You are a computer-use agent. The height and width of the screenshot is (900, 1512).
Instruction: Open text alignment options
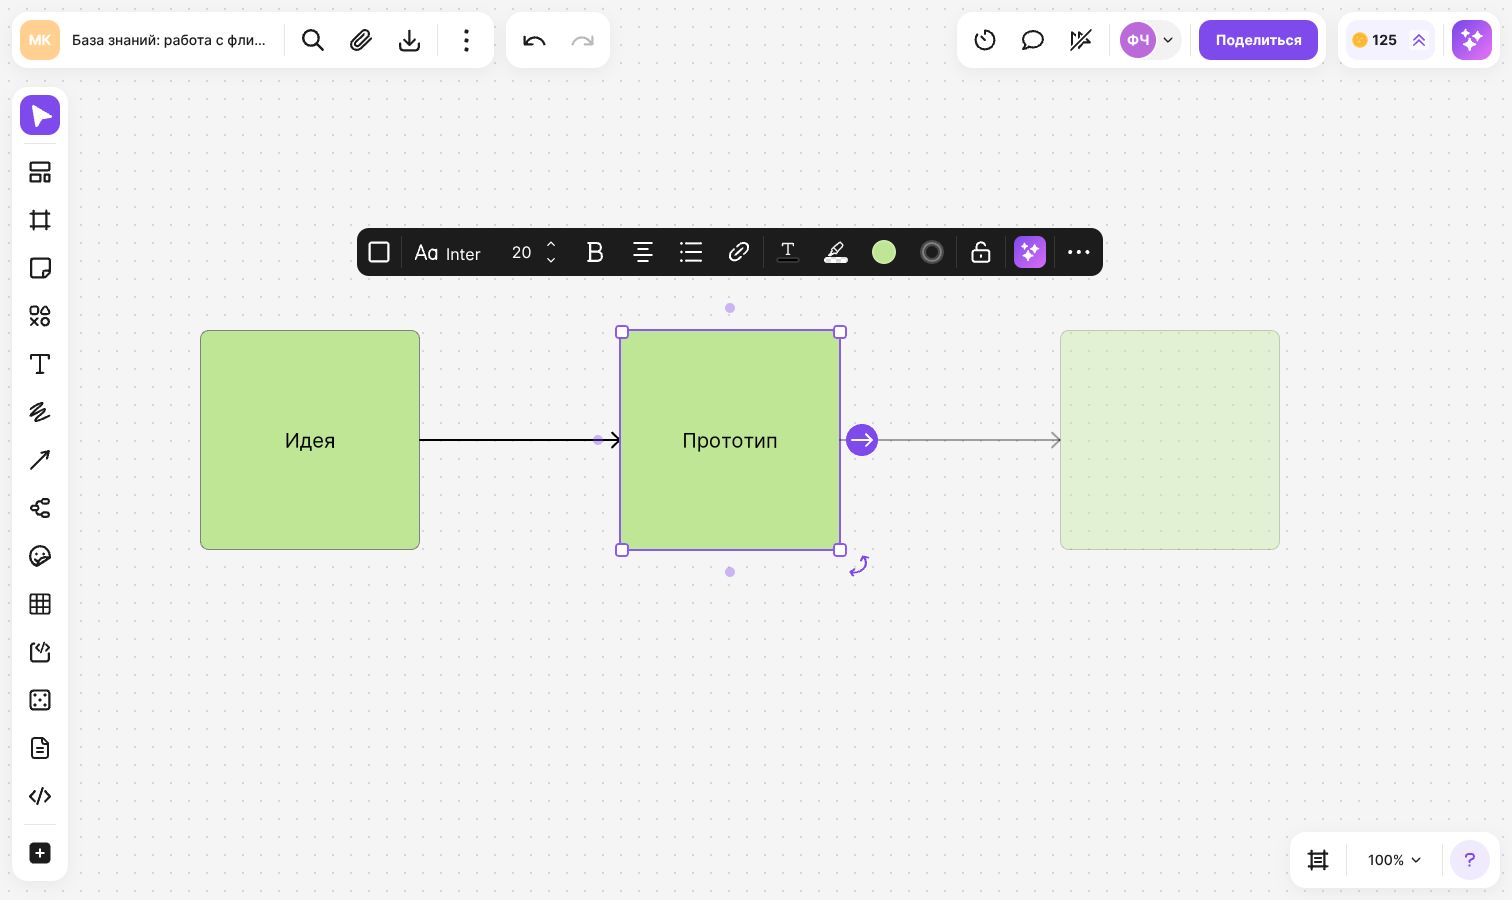643,252
